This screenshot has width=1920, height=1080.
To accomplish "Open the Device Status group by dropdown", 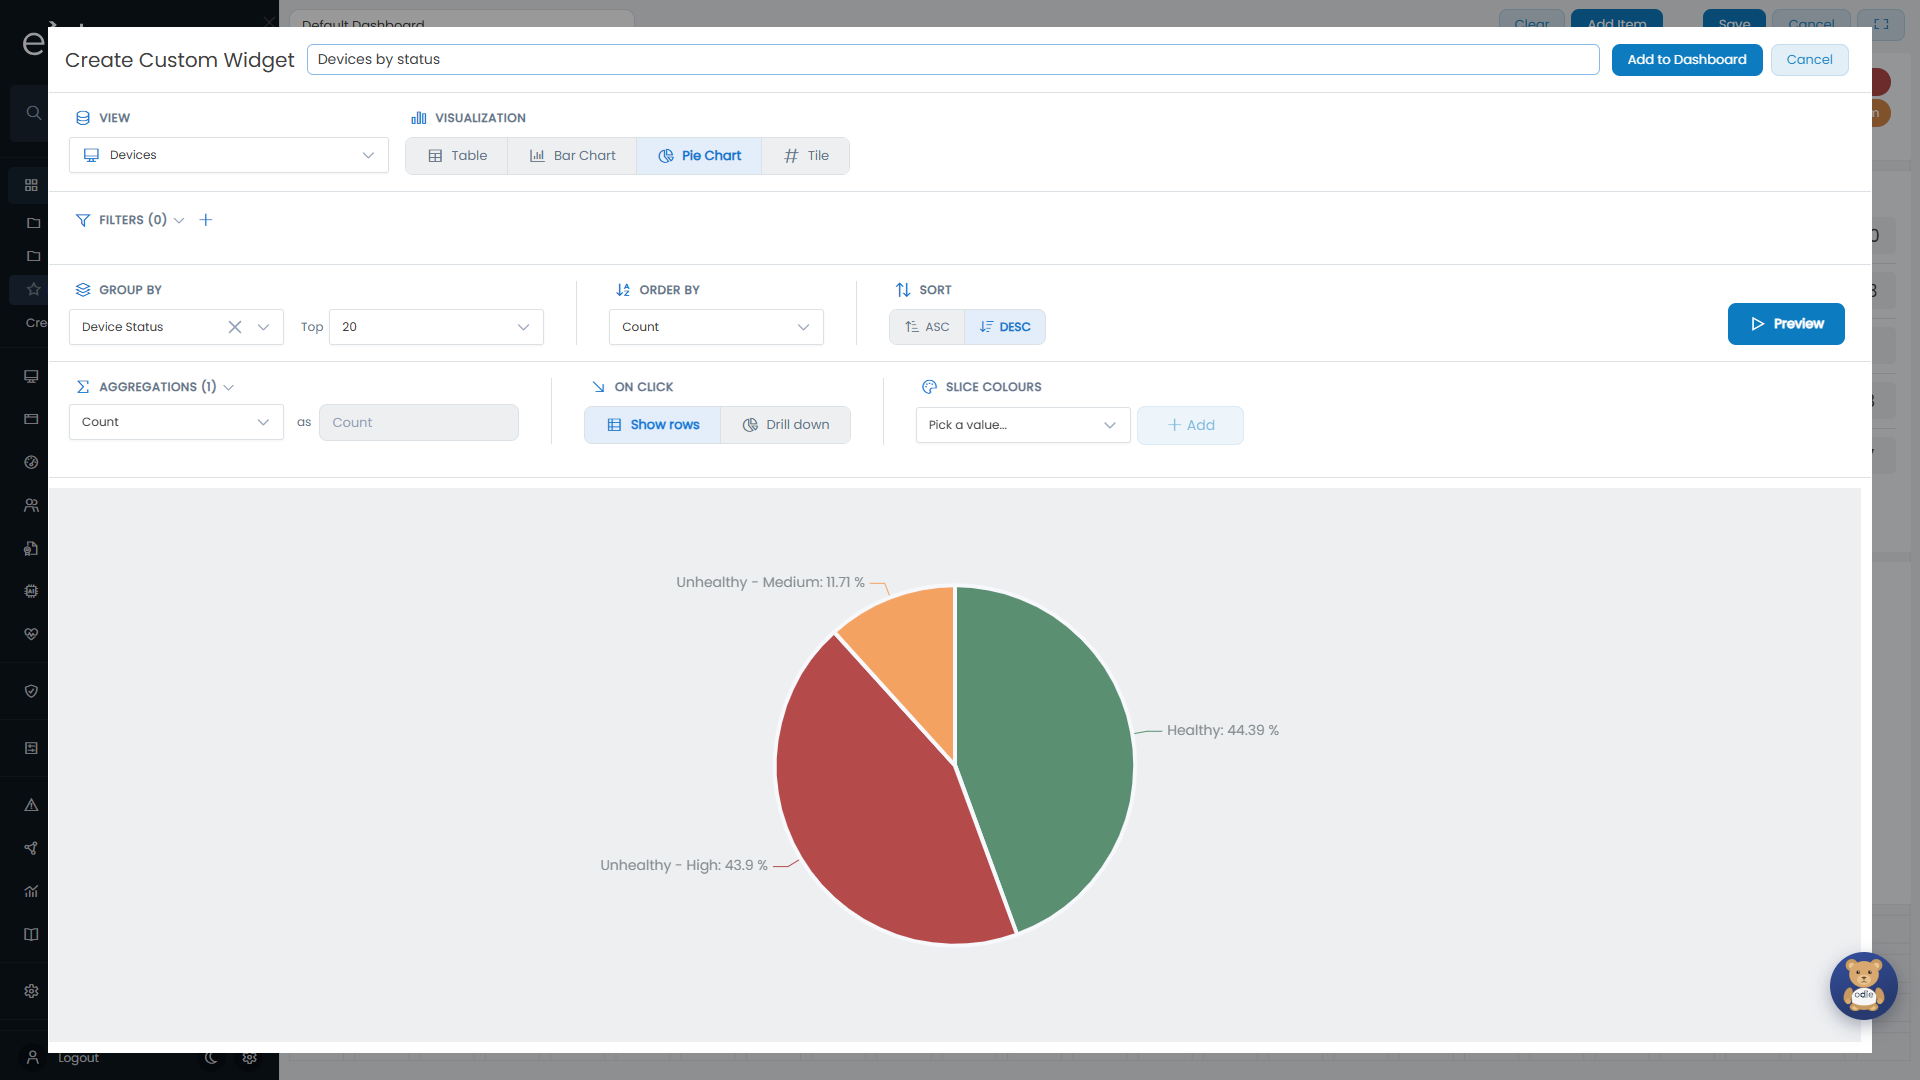I will coord(262,327).
